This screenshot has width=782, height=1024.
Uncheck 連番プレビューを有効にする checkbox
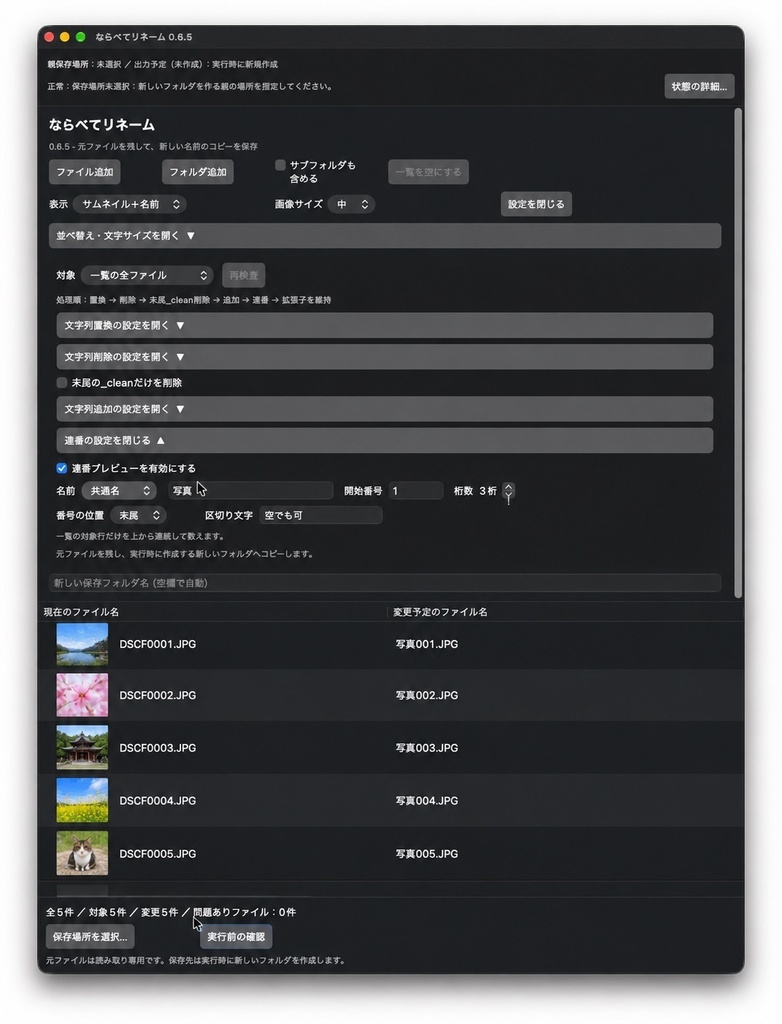(x=62, y=468)
